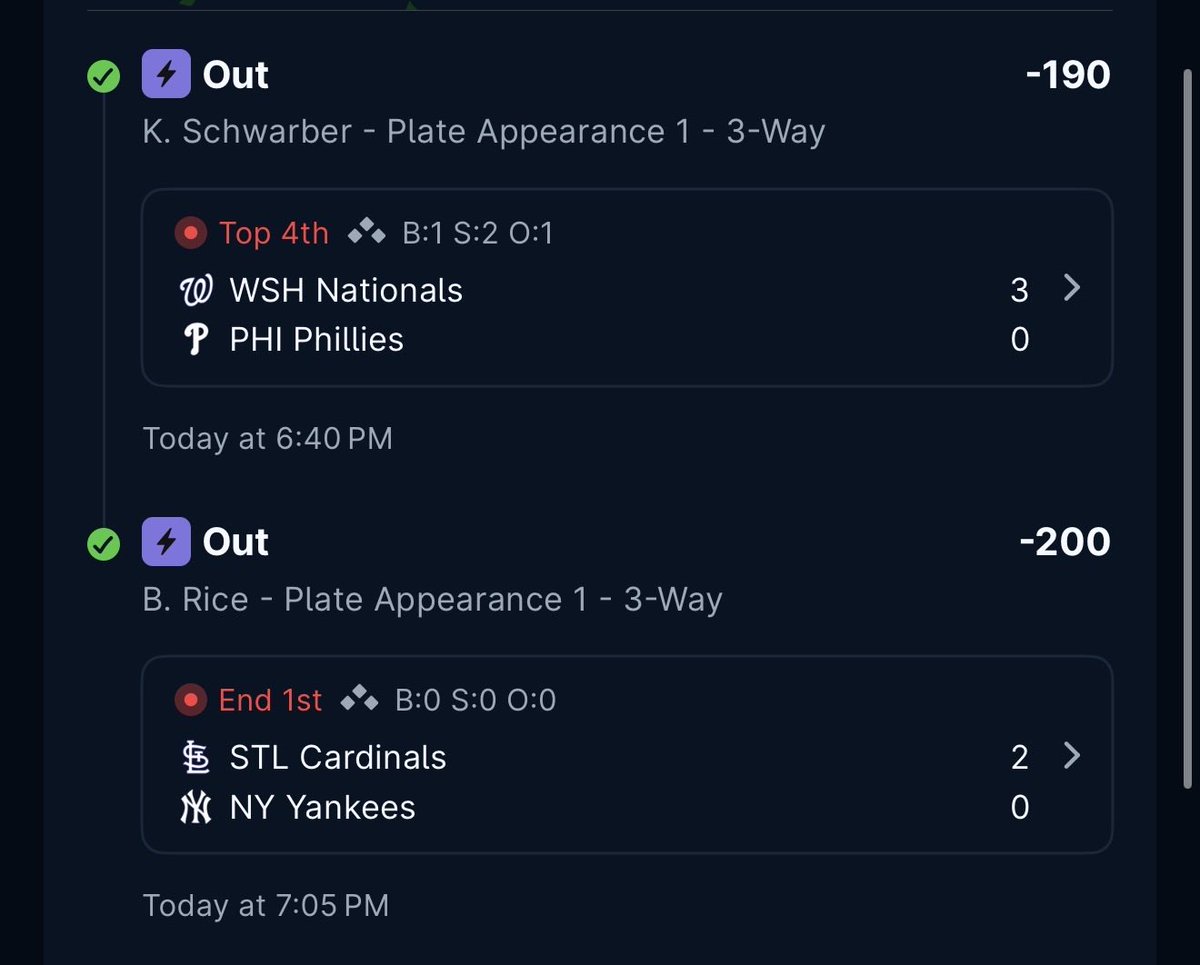Click the base runners diamond icon in Nationals game
1200x965 pixels.
[366, 234]
